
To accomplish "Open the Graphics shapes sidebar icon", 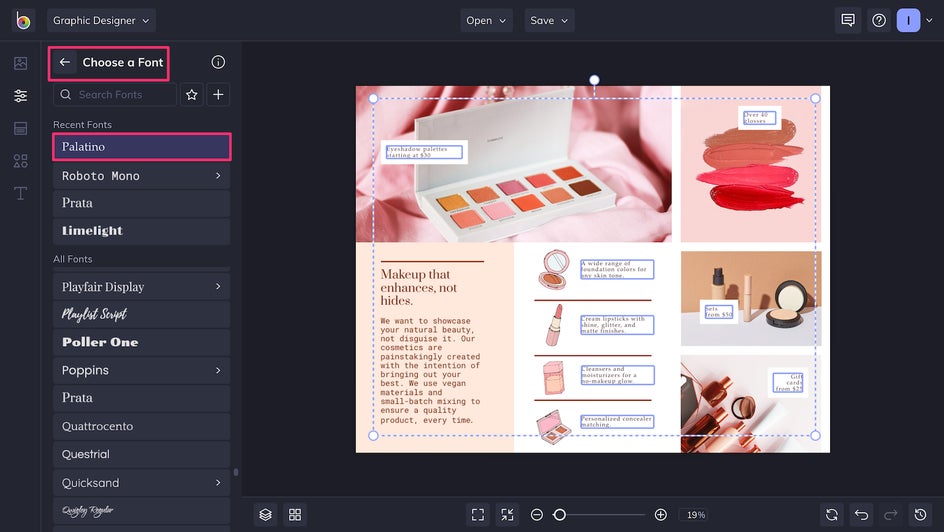I will (20, 161).
